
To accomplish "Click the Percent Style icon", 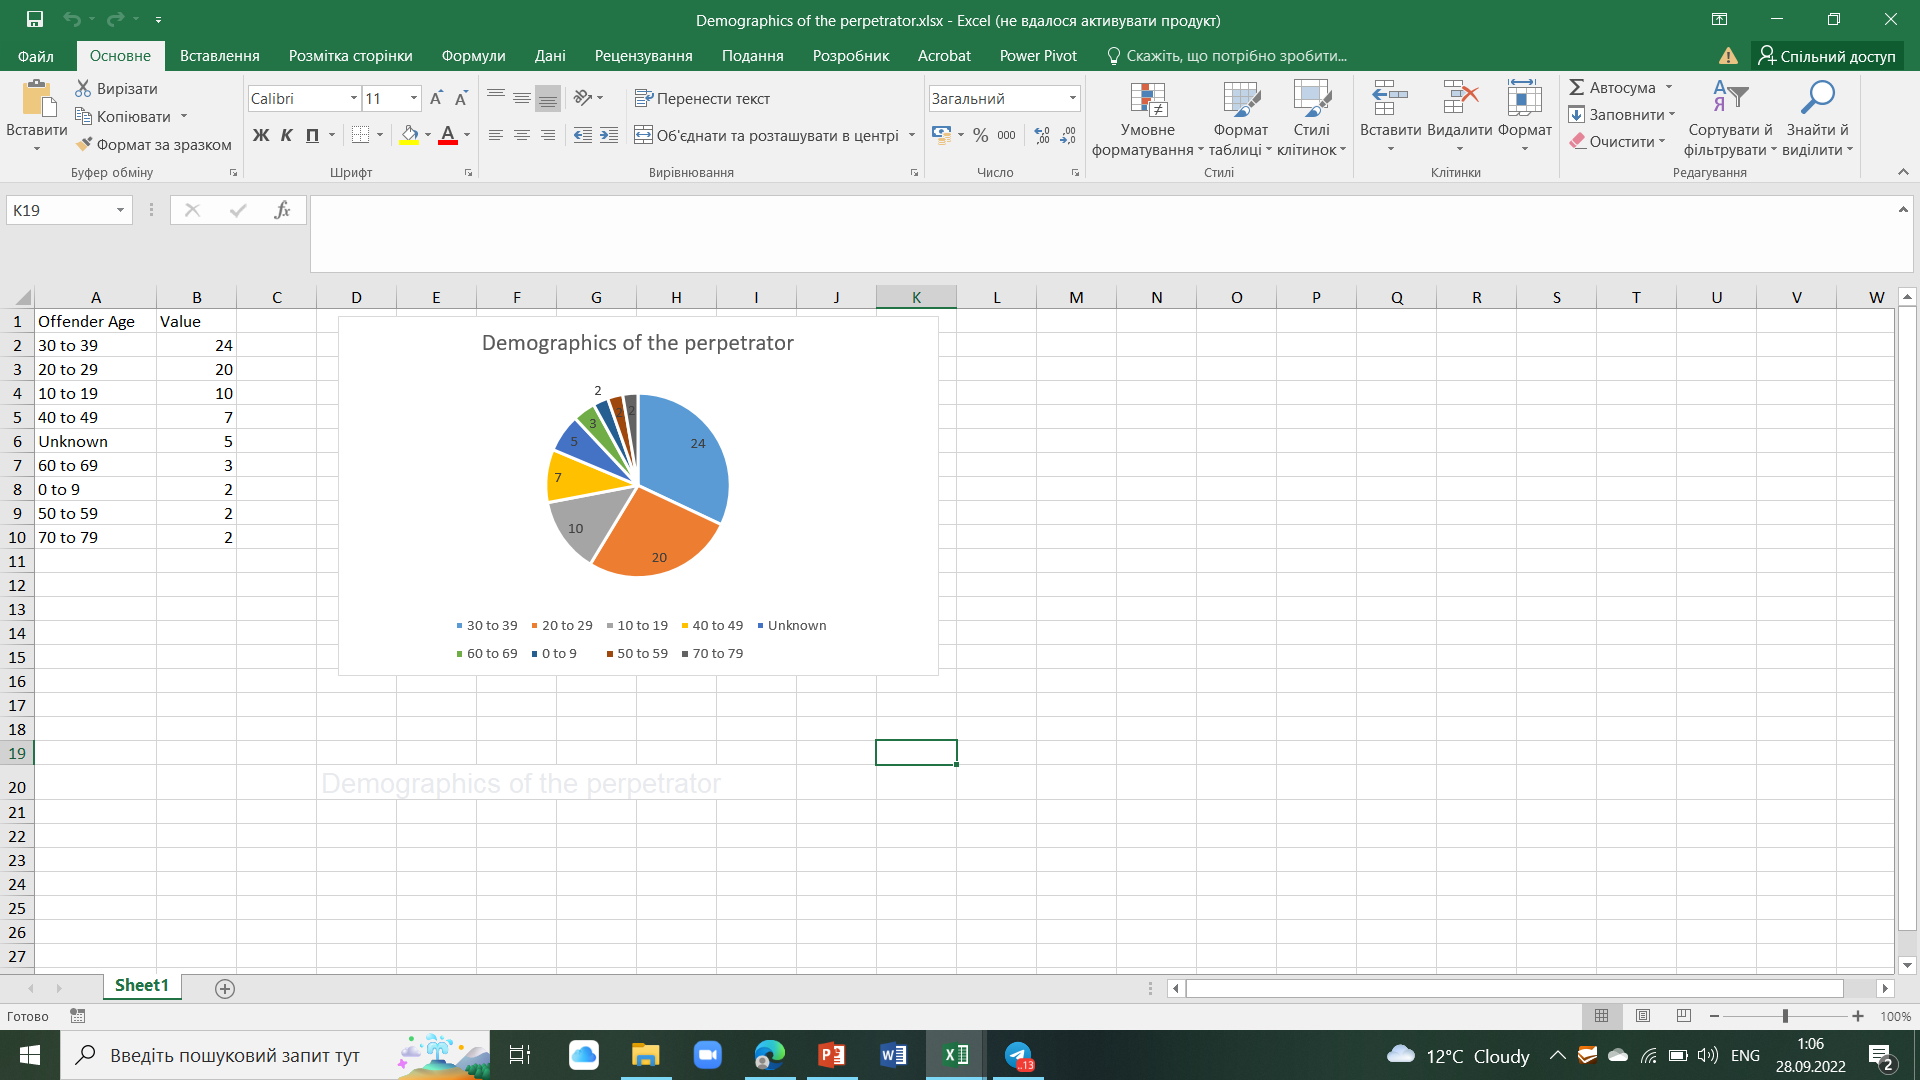I will point(980,135).
